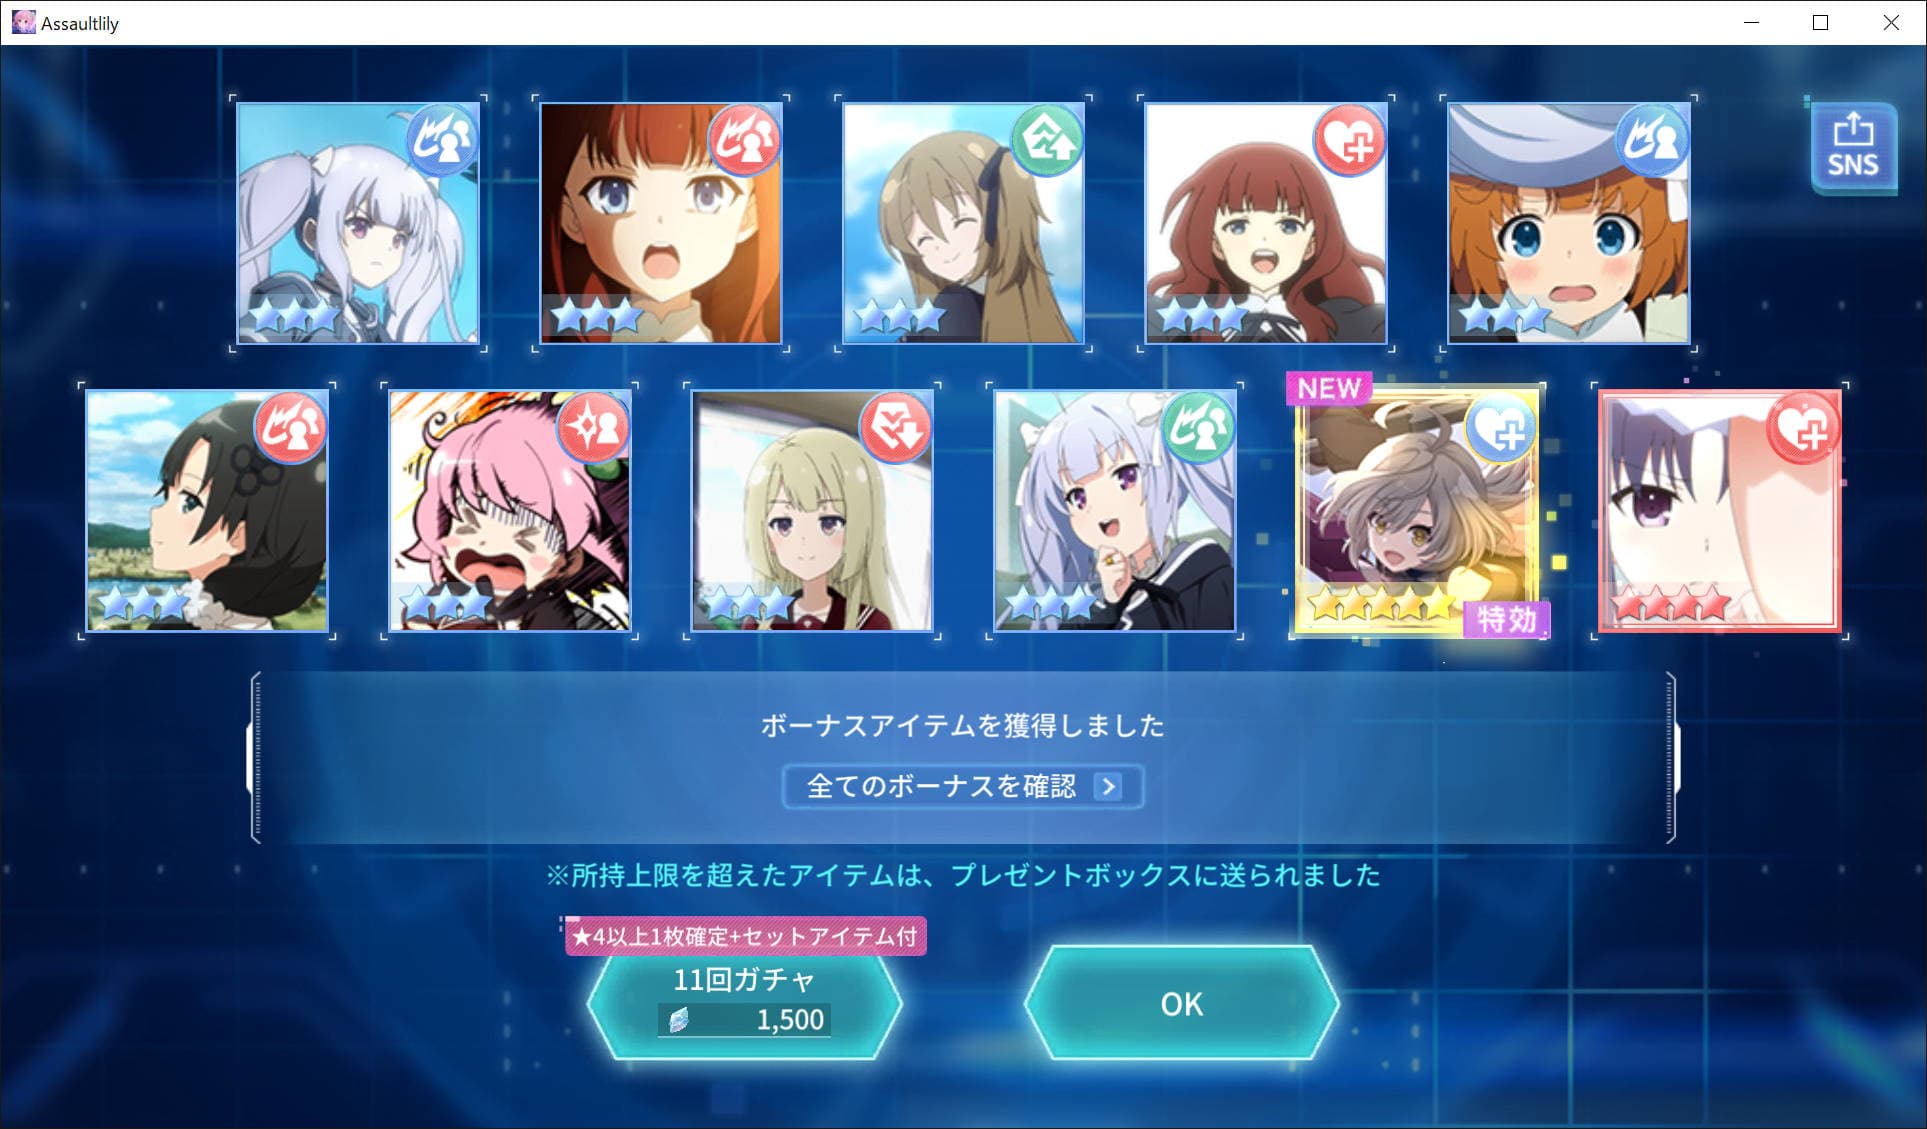Click red down-arrow badge on blonde girl card
Viewport: 1927px width, 1129px height.
coord(895,427)
